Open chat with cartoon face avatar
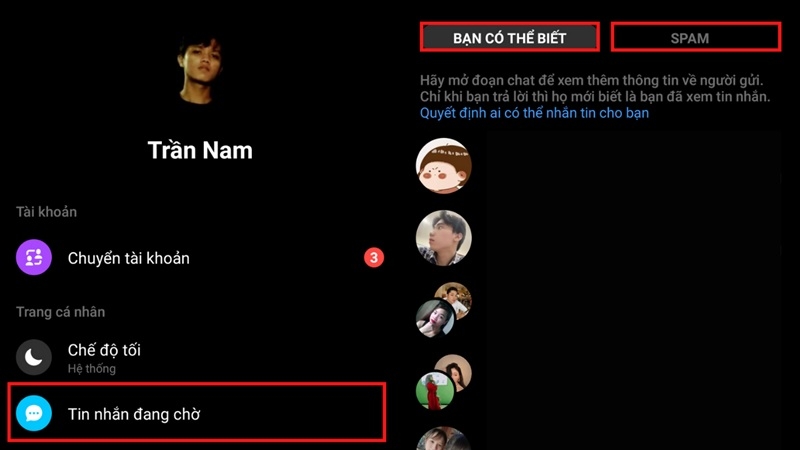The height and width of the screenshot is (450, 800). (443, 166)
